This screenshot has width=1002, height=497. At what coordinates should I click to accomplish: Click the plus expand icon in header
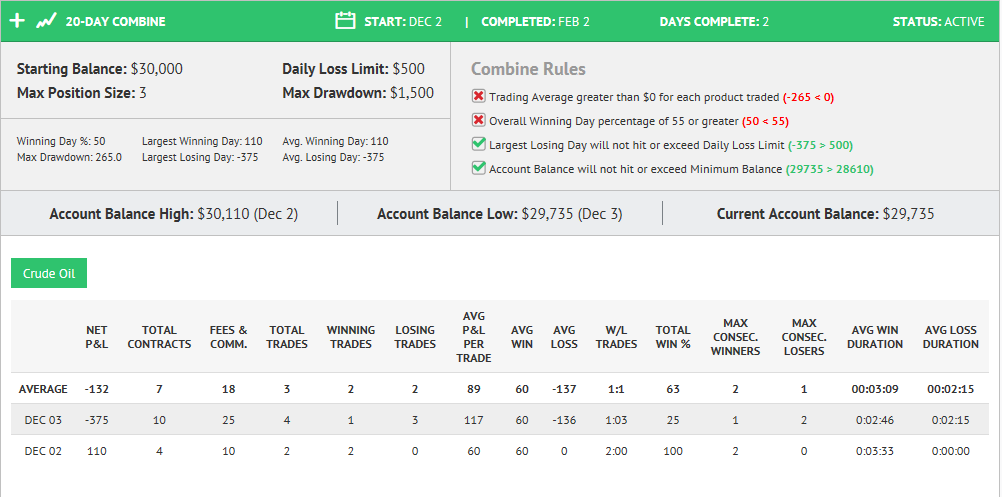(17, 21)
